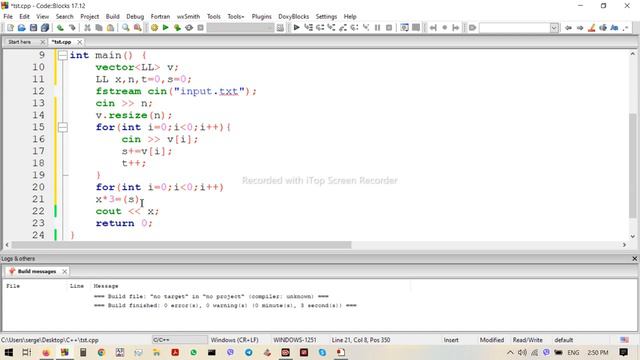
Task: Click the C/C++ language status field
Action: (x=180, y=340)
